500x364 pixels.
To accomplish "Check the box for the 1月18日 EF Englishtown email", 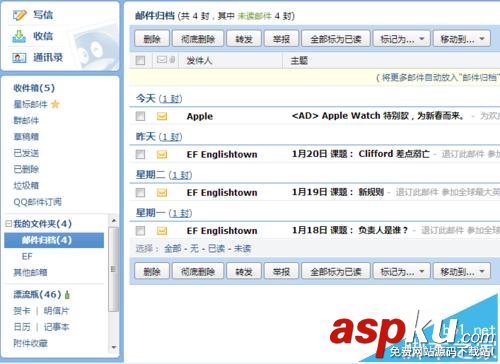I will click(x=140, y=231).
